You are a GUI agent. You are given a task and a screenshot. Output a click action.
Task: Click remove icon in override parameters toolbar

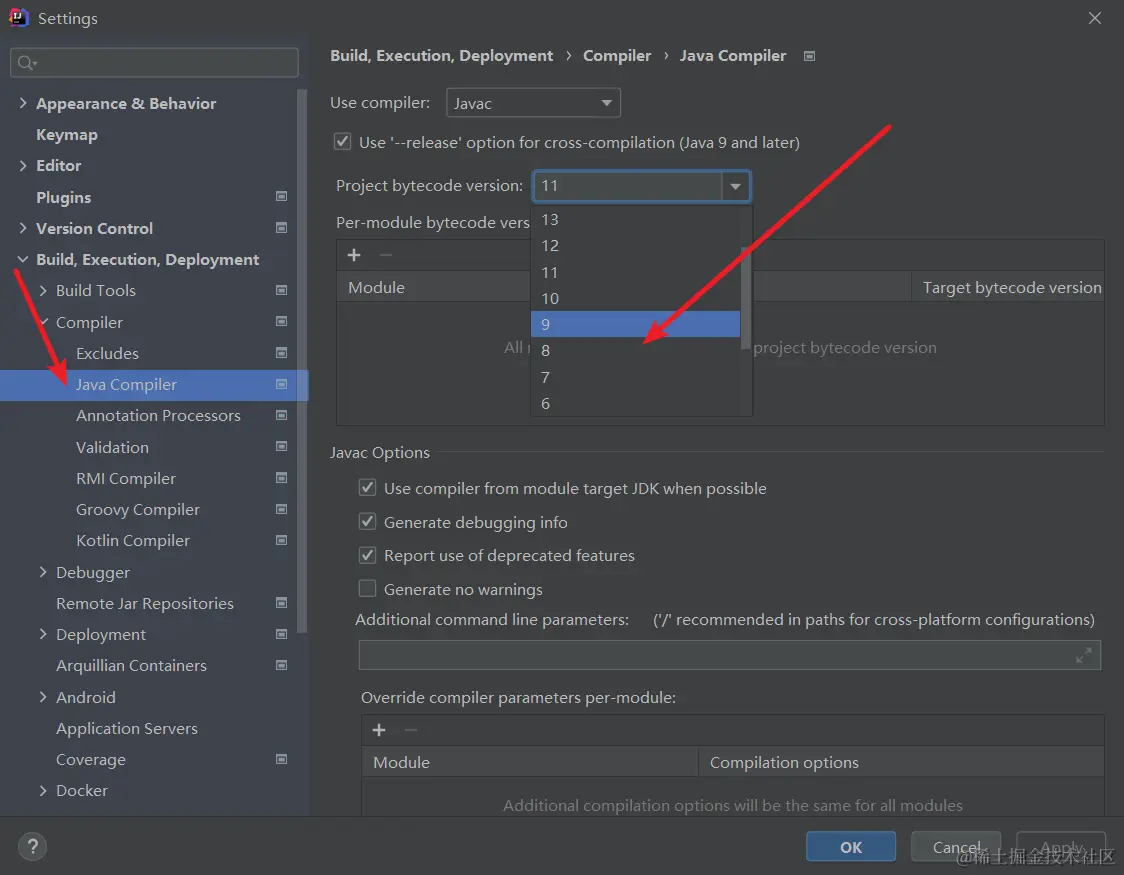(411, 730)
